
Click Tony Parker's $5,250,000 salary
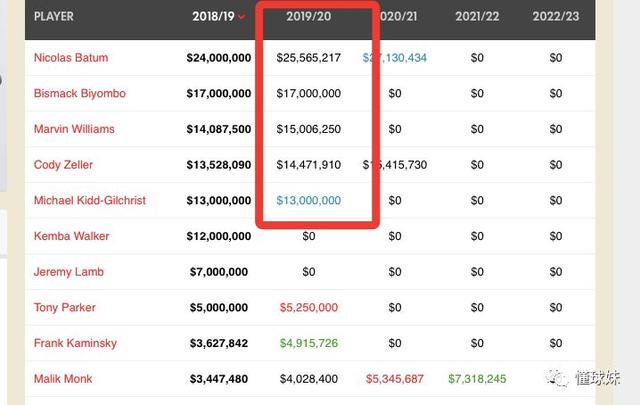tap(308, 308)
